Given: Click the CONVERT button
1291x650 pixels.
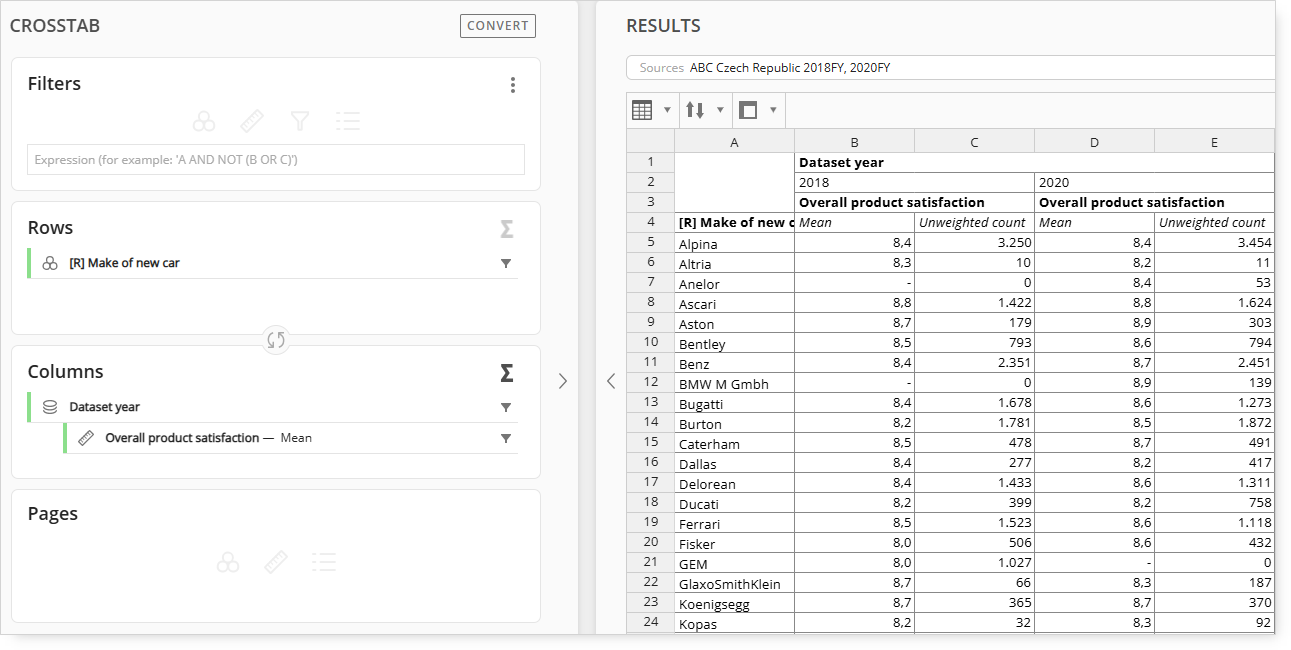Looking at the screenshot, I should pyautogui.click(x=498, y=26).
